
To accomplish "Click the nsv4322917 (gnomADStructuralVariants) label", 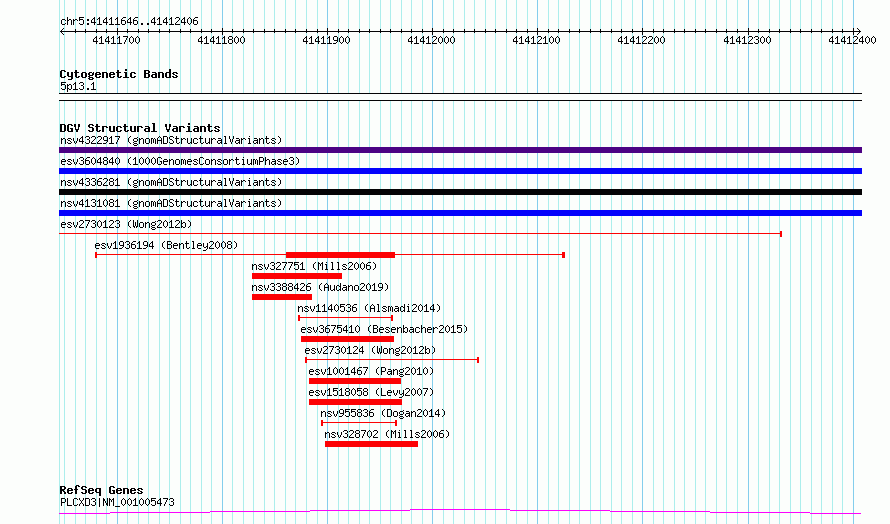I will (171, 140).
